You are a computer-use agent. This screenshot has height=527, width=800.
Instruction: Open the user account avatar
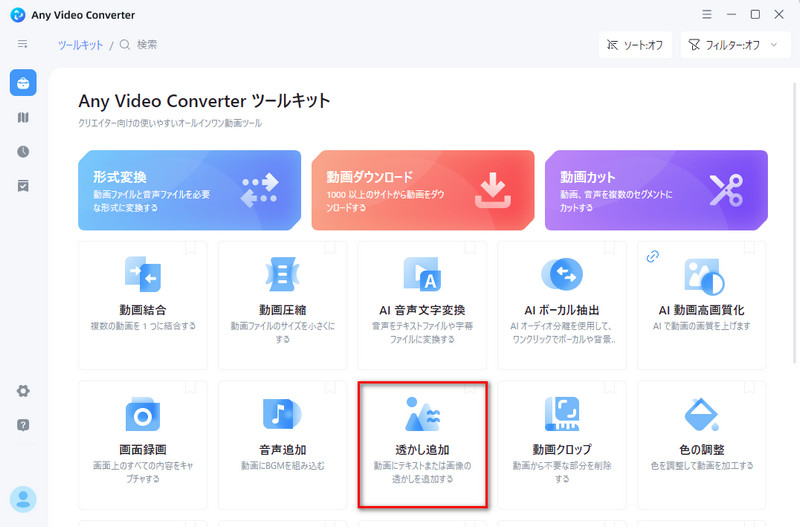pos(23,499)
